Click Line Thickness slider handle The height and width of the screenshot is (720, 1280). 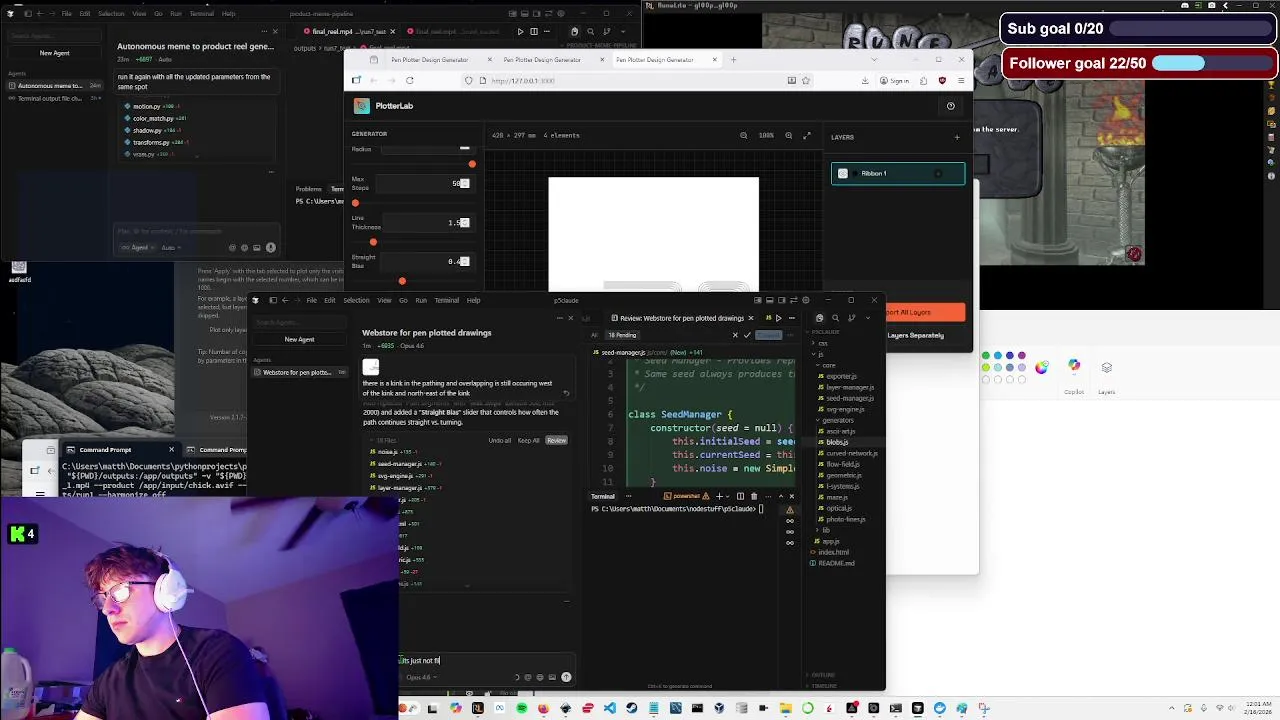[x=373, y=242]
